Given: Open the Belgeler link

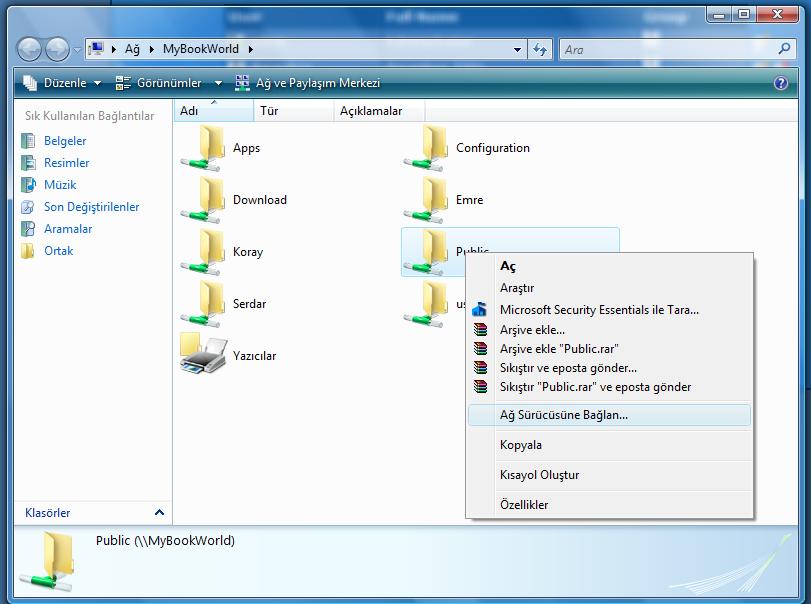Looking at the screenshot, I should click(x=65, y=141).
